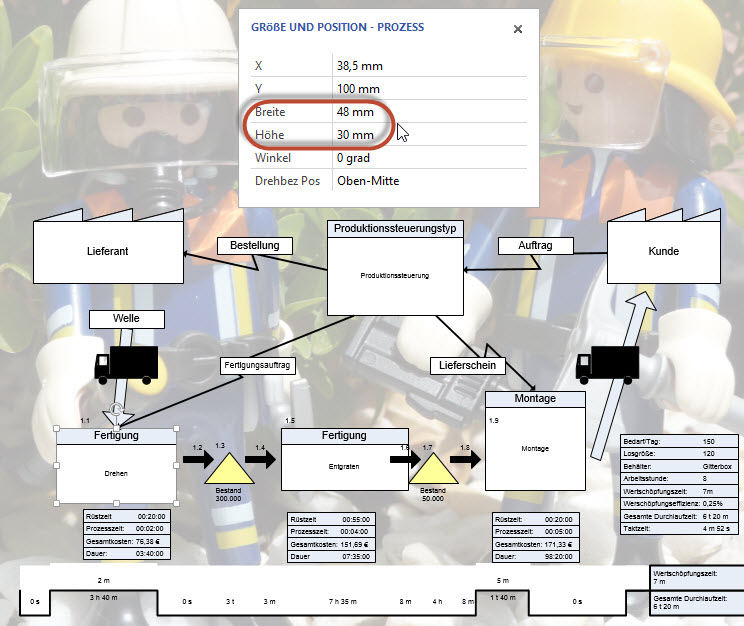Click timeline segment 7 h 35 m
The height and width of the screenshot is (626, 744).
coord(343,602)
